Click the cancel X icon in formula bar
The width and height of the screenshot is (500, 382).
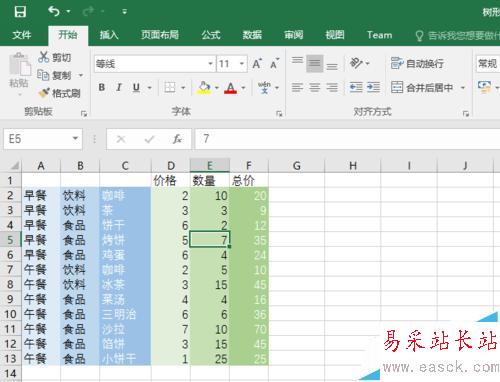(x=121, y=139)
